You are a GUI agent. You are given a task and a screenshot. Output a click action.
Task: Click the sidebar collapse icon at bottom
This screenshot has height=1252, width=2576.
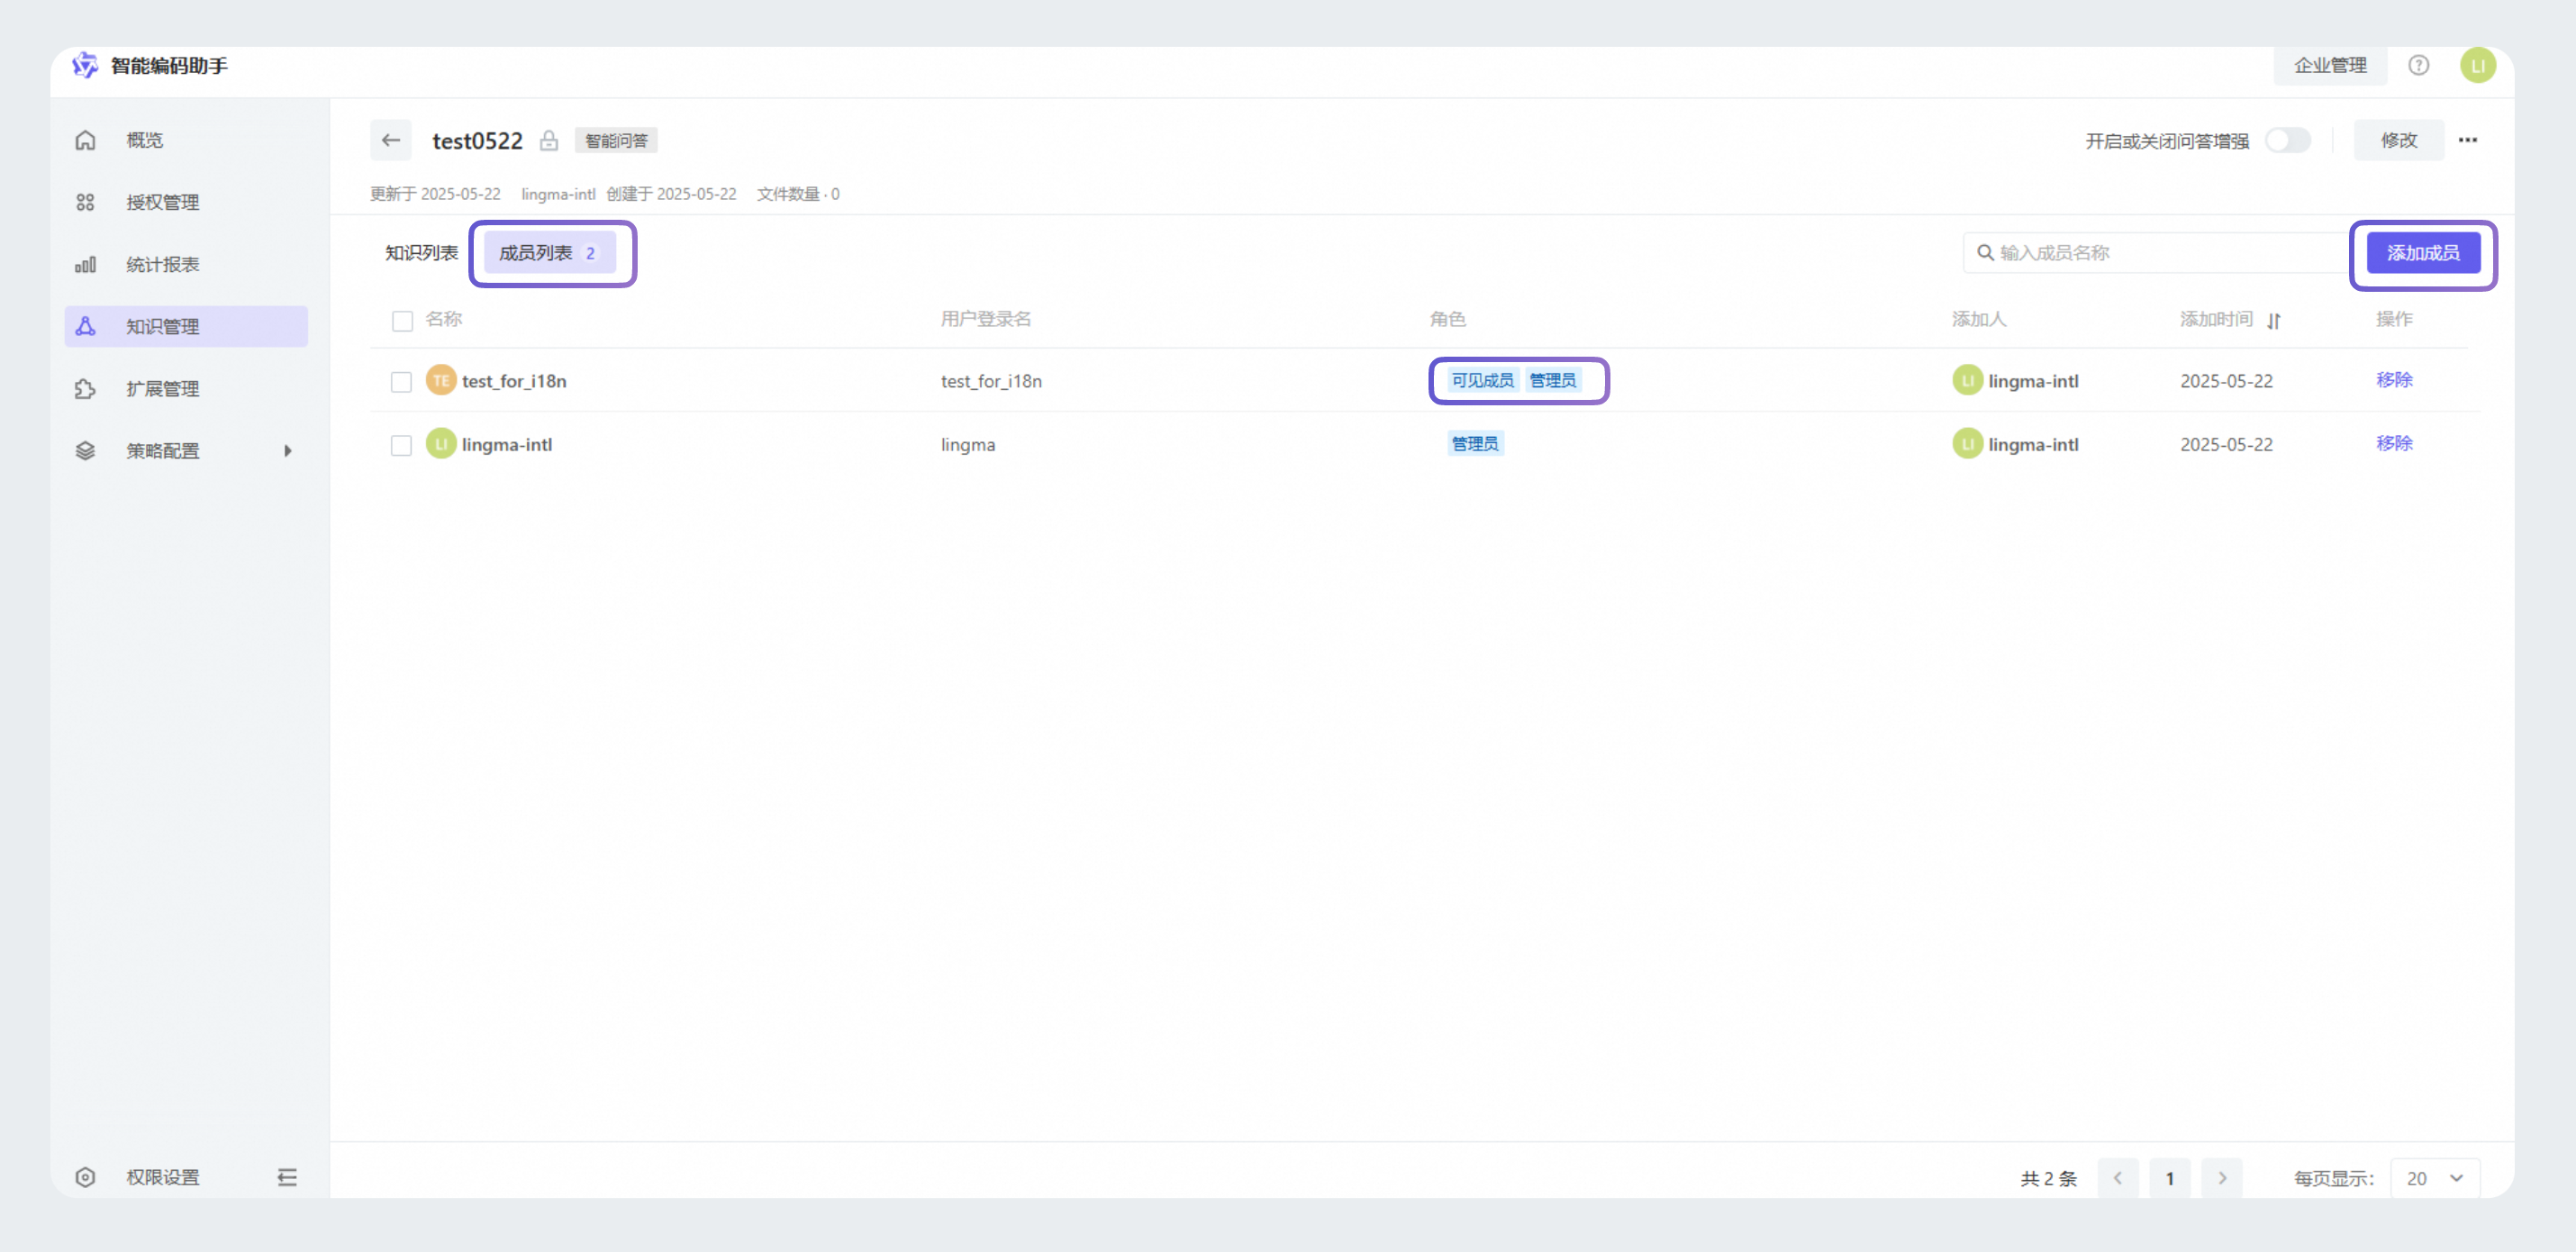tap(287, 1177)
